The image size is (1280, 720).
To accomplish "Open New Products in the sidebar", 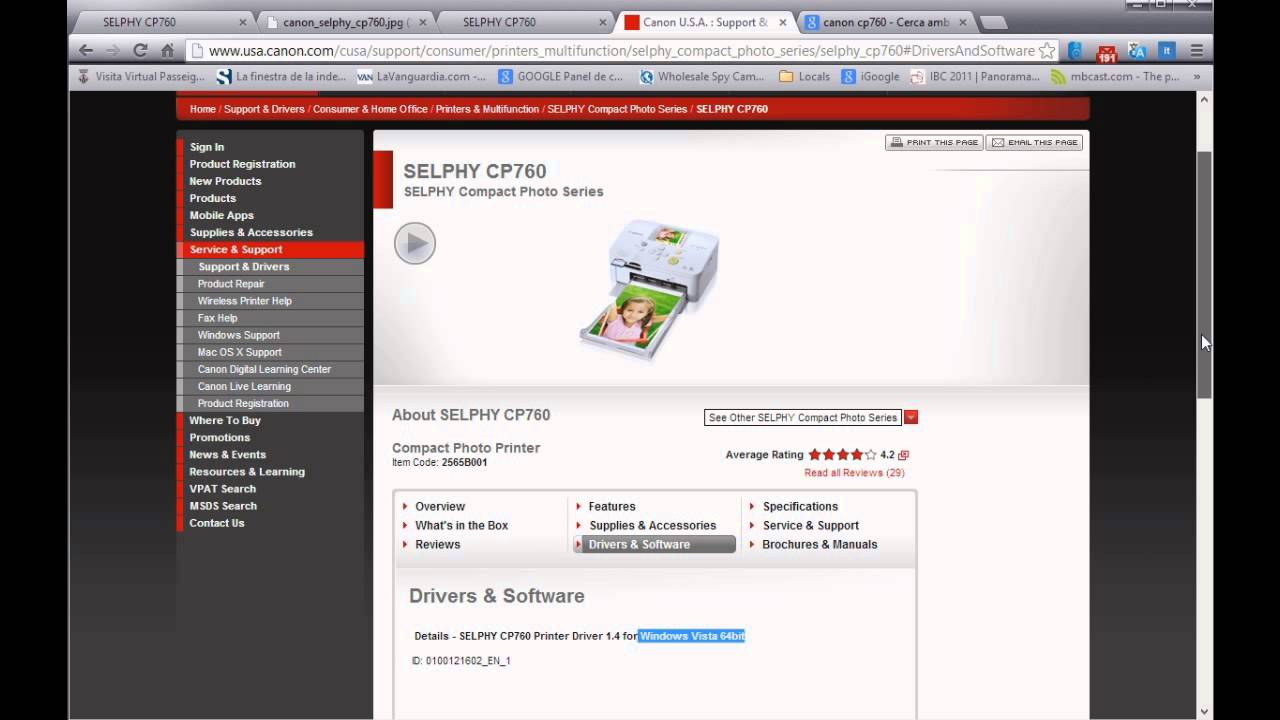I will [225, 181].
